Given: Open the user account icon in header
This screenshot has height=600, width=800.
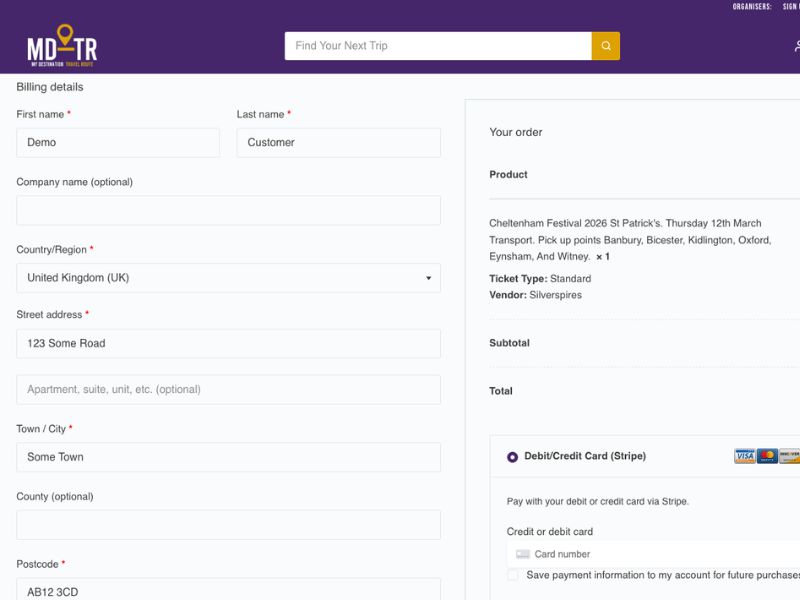Looking at the screenshot, I should click(x=796, y=46).
